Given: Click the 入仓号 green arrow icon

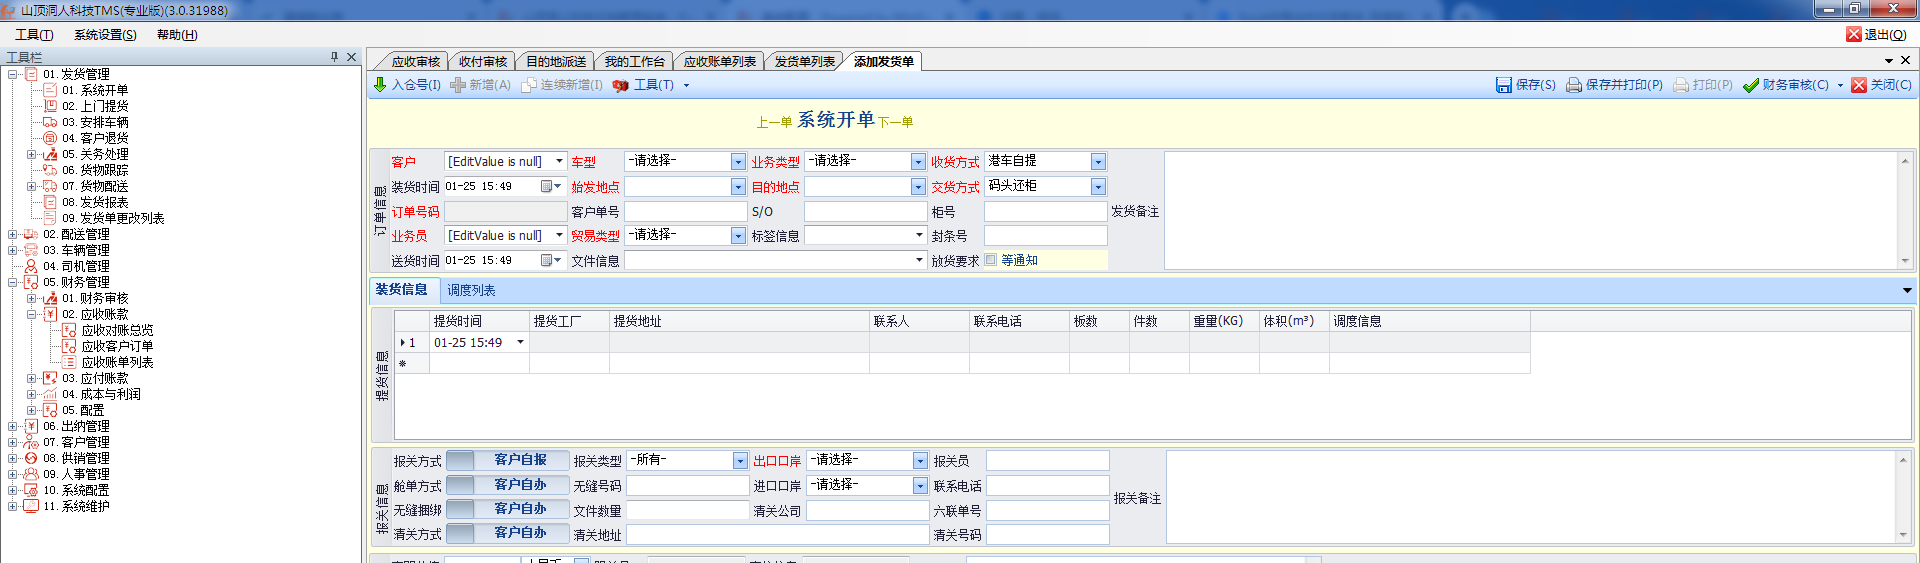Looking at the screenshot, I should (x=380, y=85).
